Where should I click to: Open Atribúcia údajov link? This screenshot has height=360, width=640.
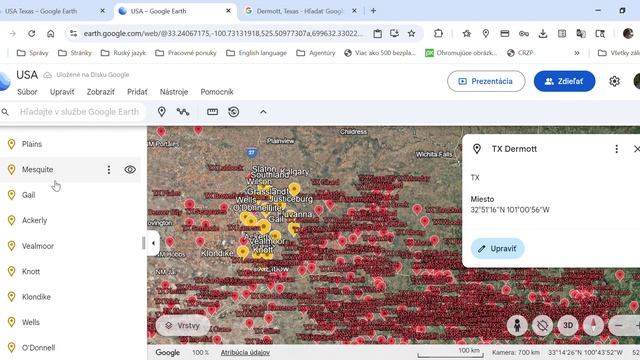245,352
